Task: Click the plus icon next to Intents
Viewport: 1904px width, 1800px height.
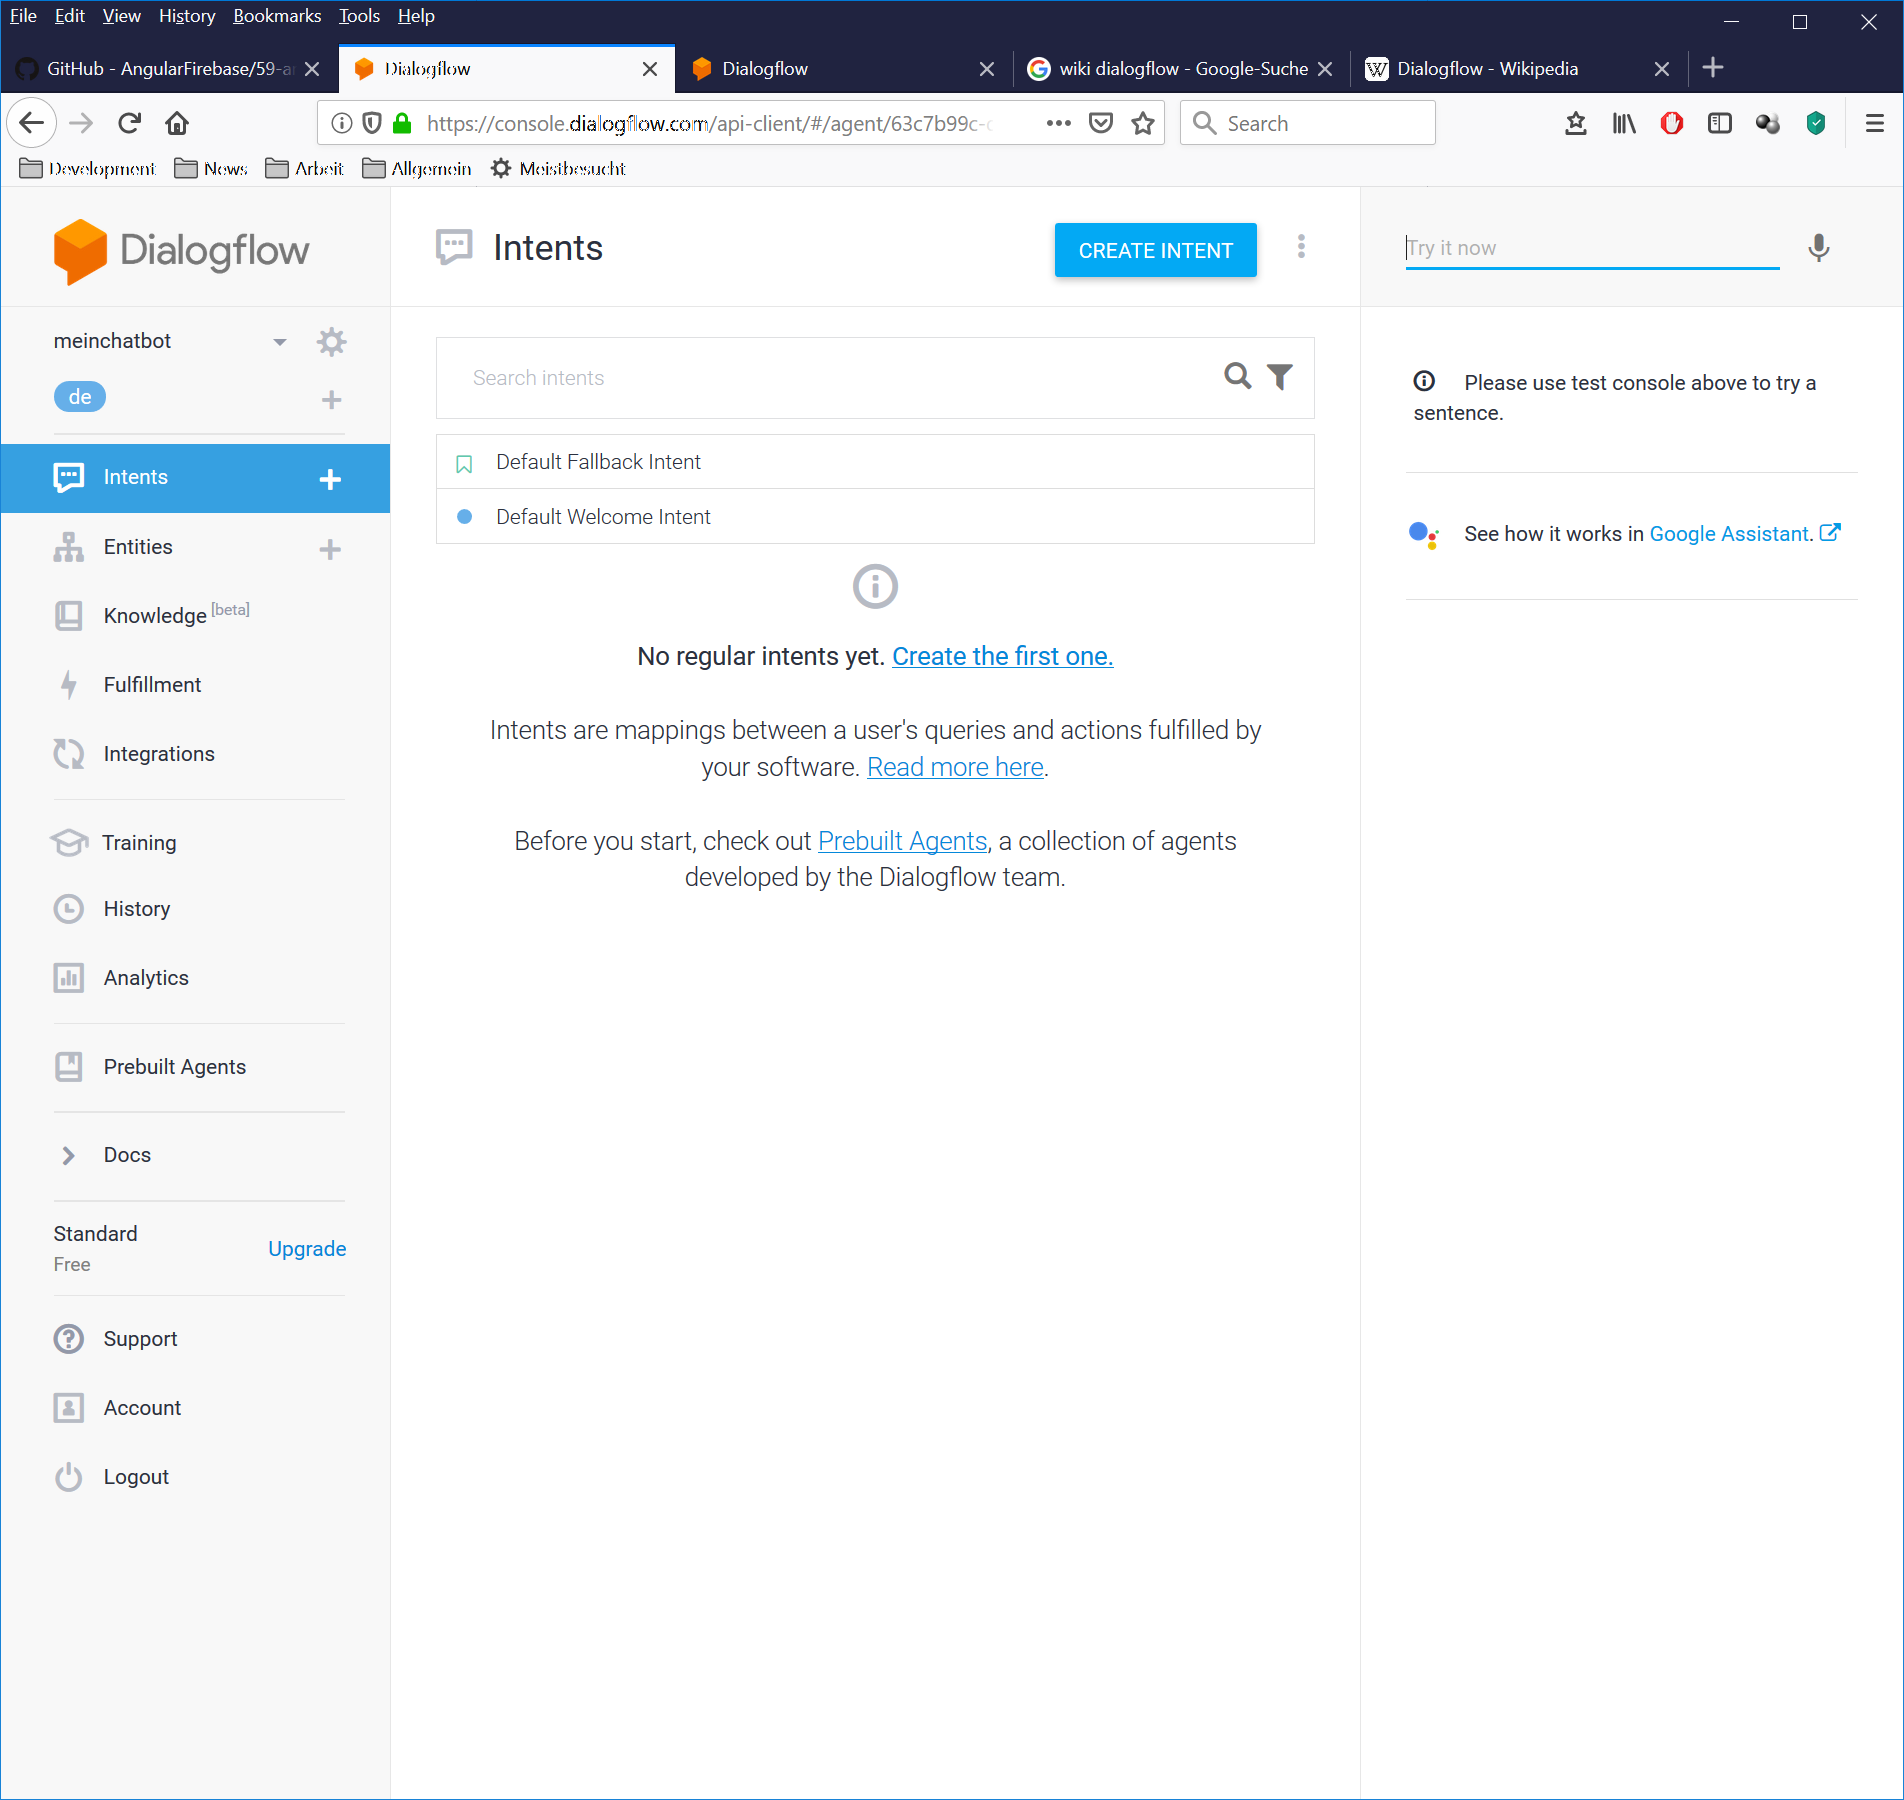Action: click(330, 479)
